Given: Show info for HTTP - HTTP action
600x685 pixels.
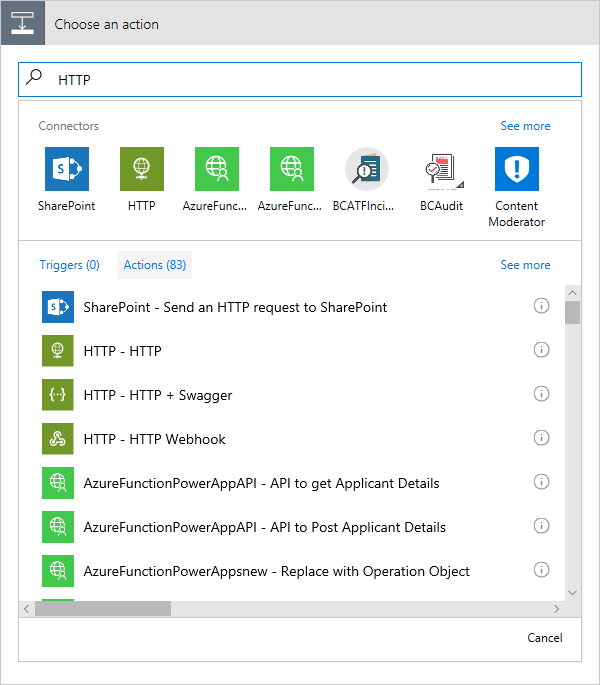Looking at the screenshot, I should pos(541,349).
